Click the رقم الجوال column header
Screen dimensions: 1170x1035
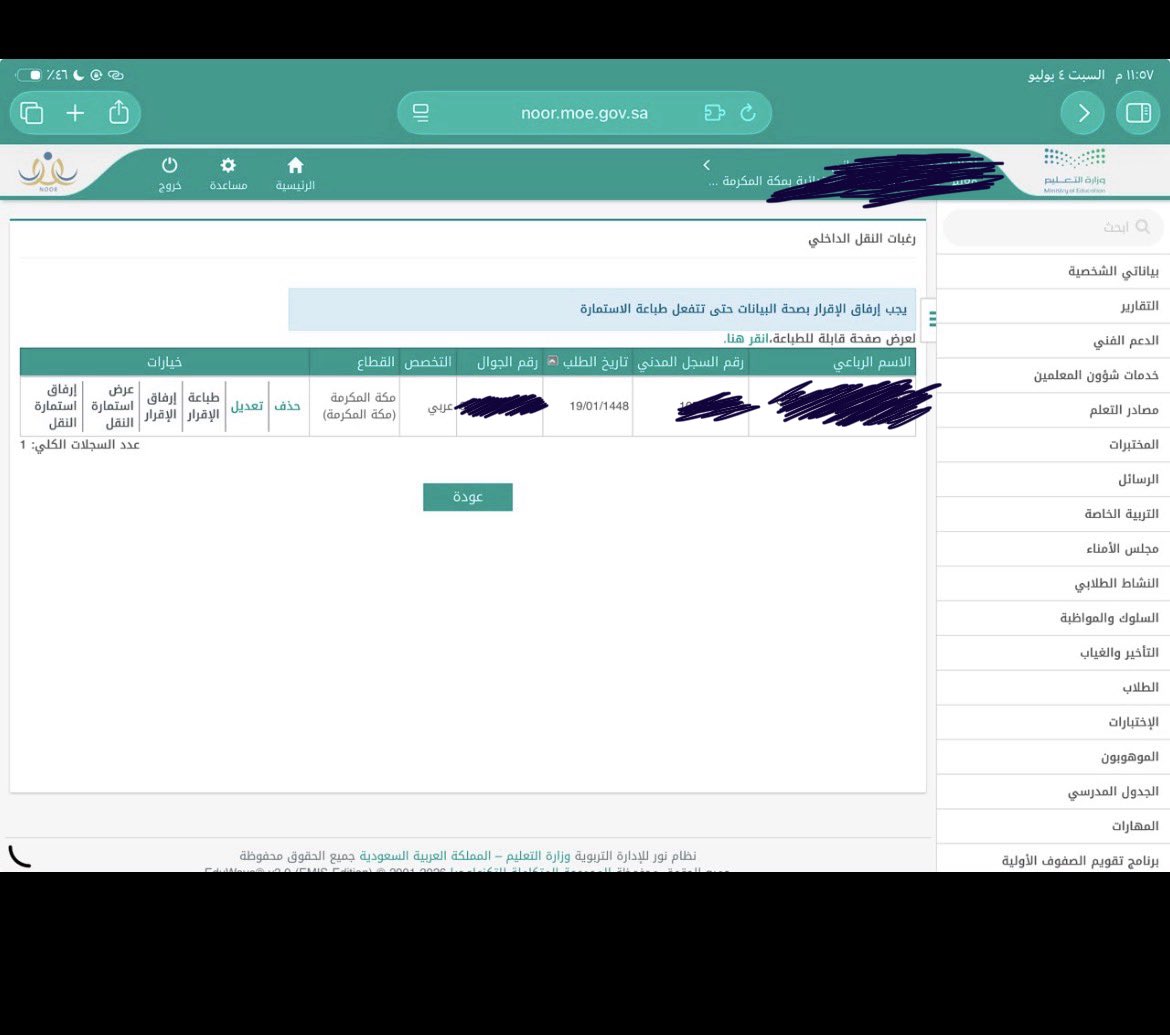click(507, 362)
